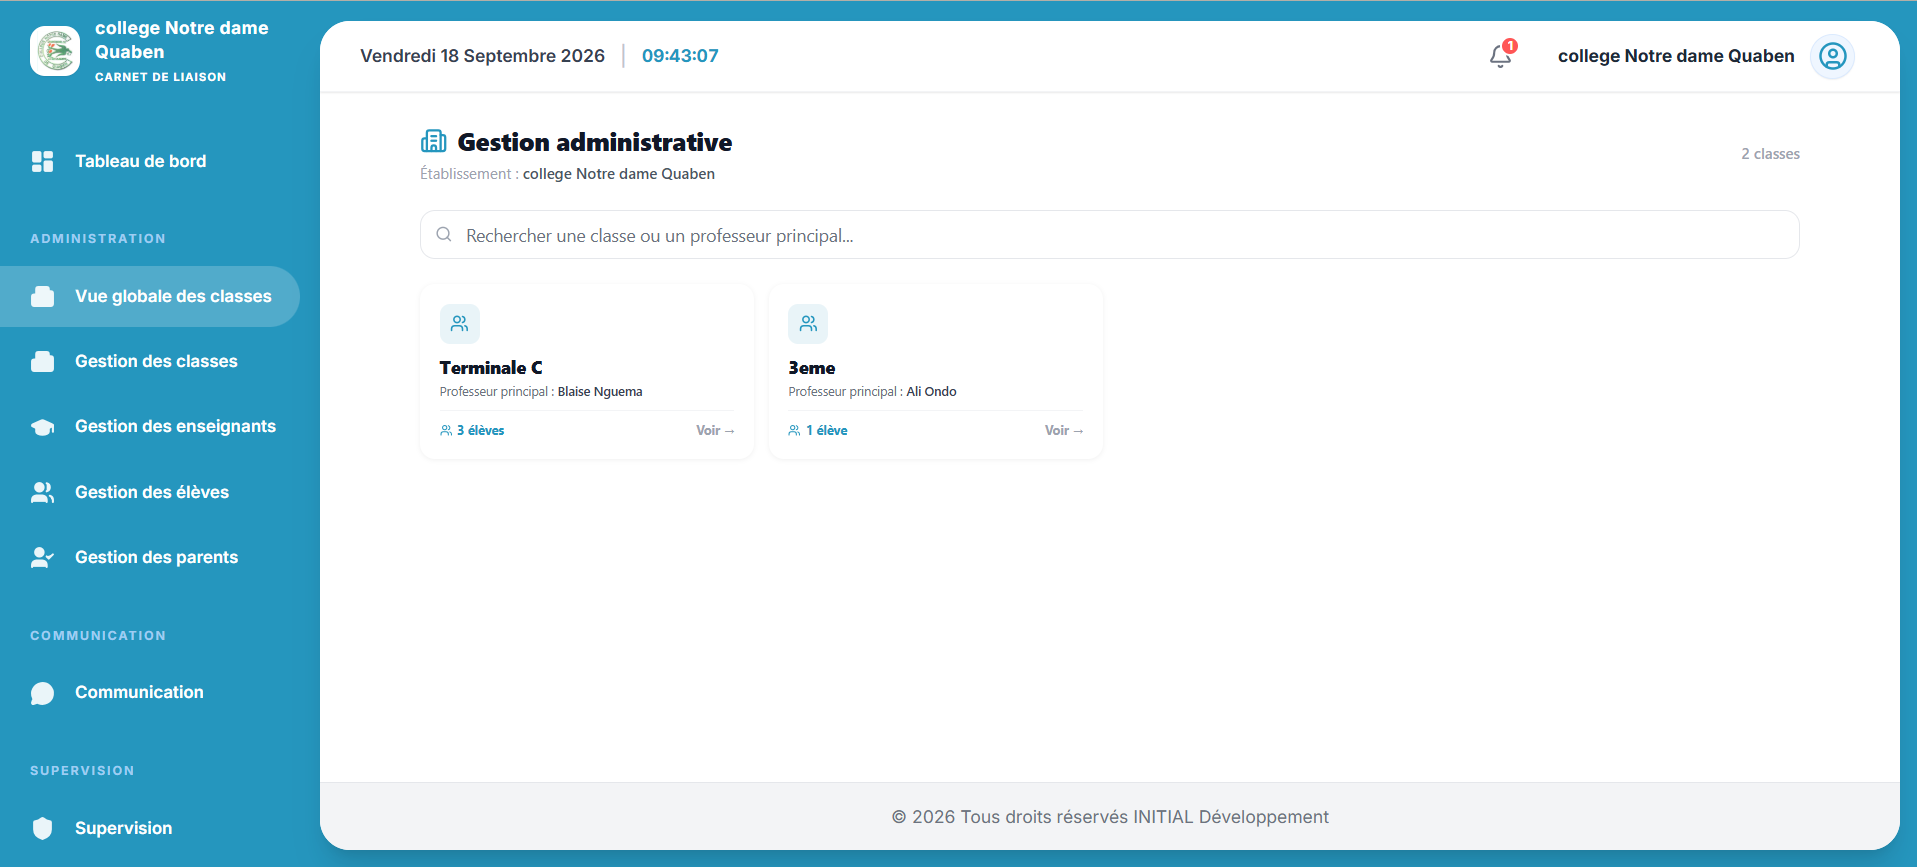Click the Tableau de bord grid icon
Screen dimensions: 1917x867
point(42,162)
